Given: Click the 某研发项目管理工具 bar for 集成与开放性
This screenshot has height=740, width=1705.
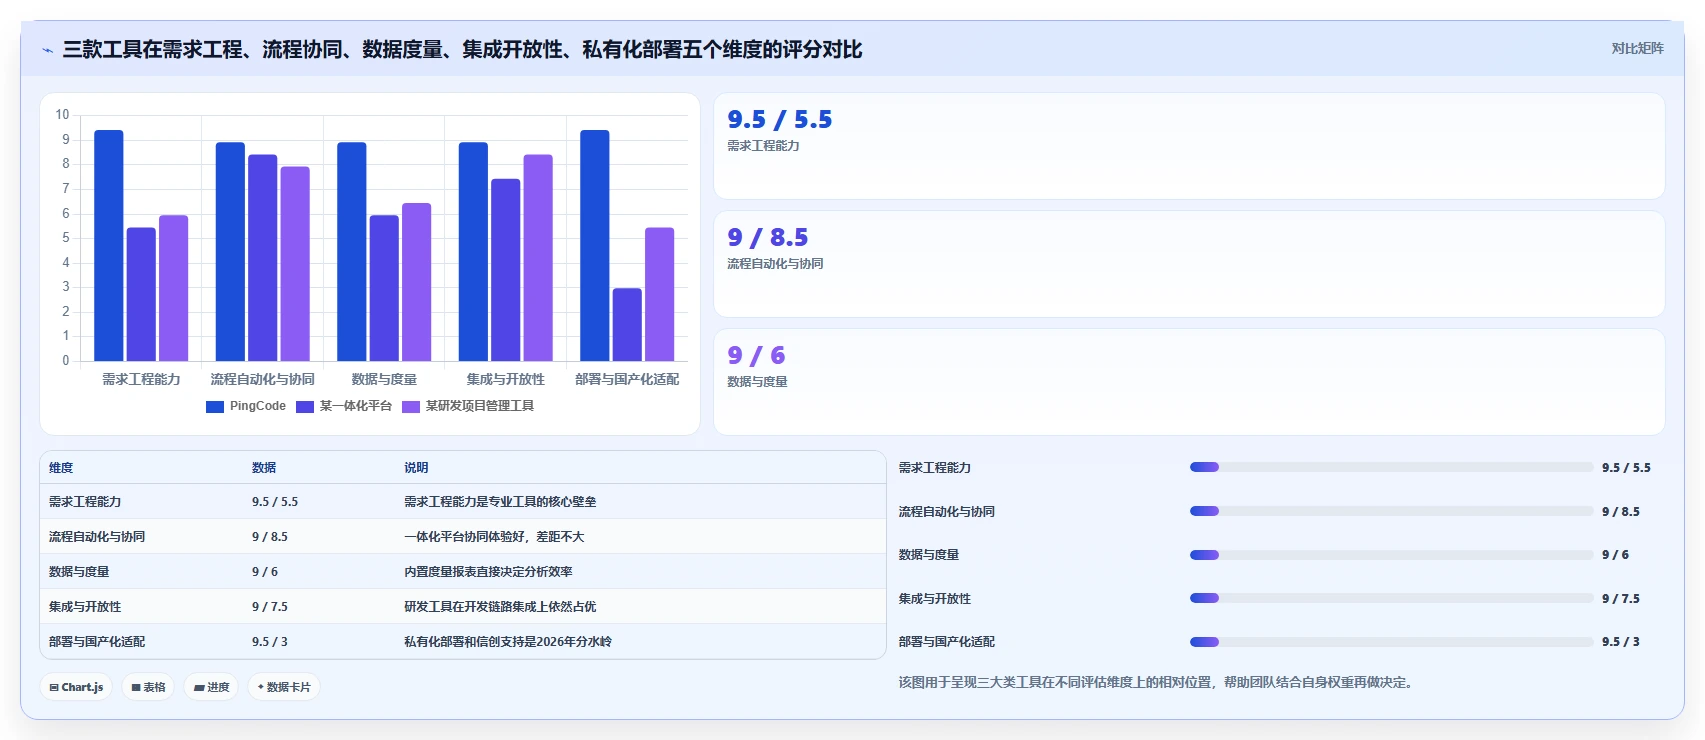Looking at the screenshot, I should pyautogui.click(x=538, y=258).
